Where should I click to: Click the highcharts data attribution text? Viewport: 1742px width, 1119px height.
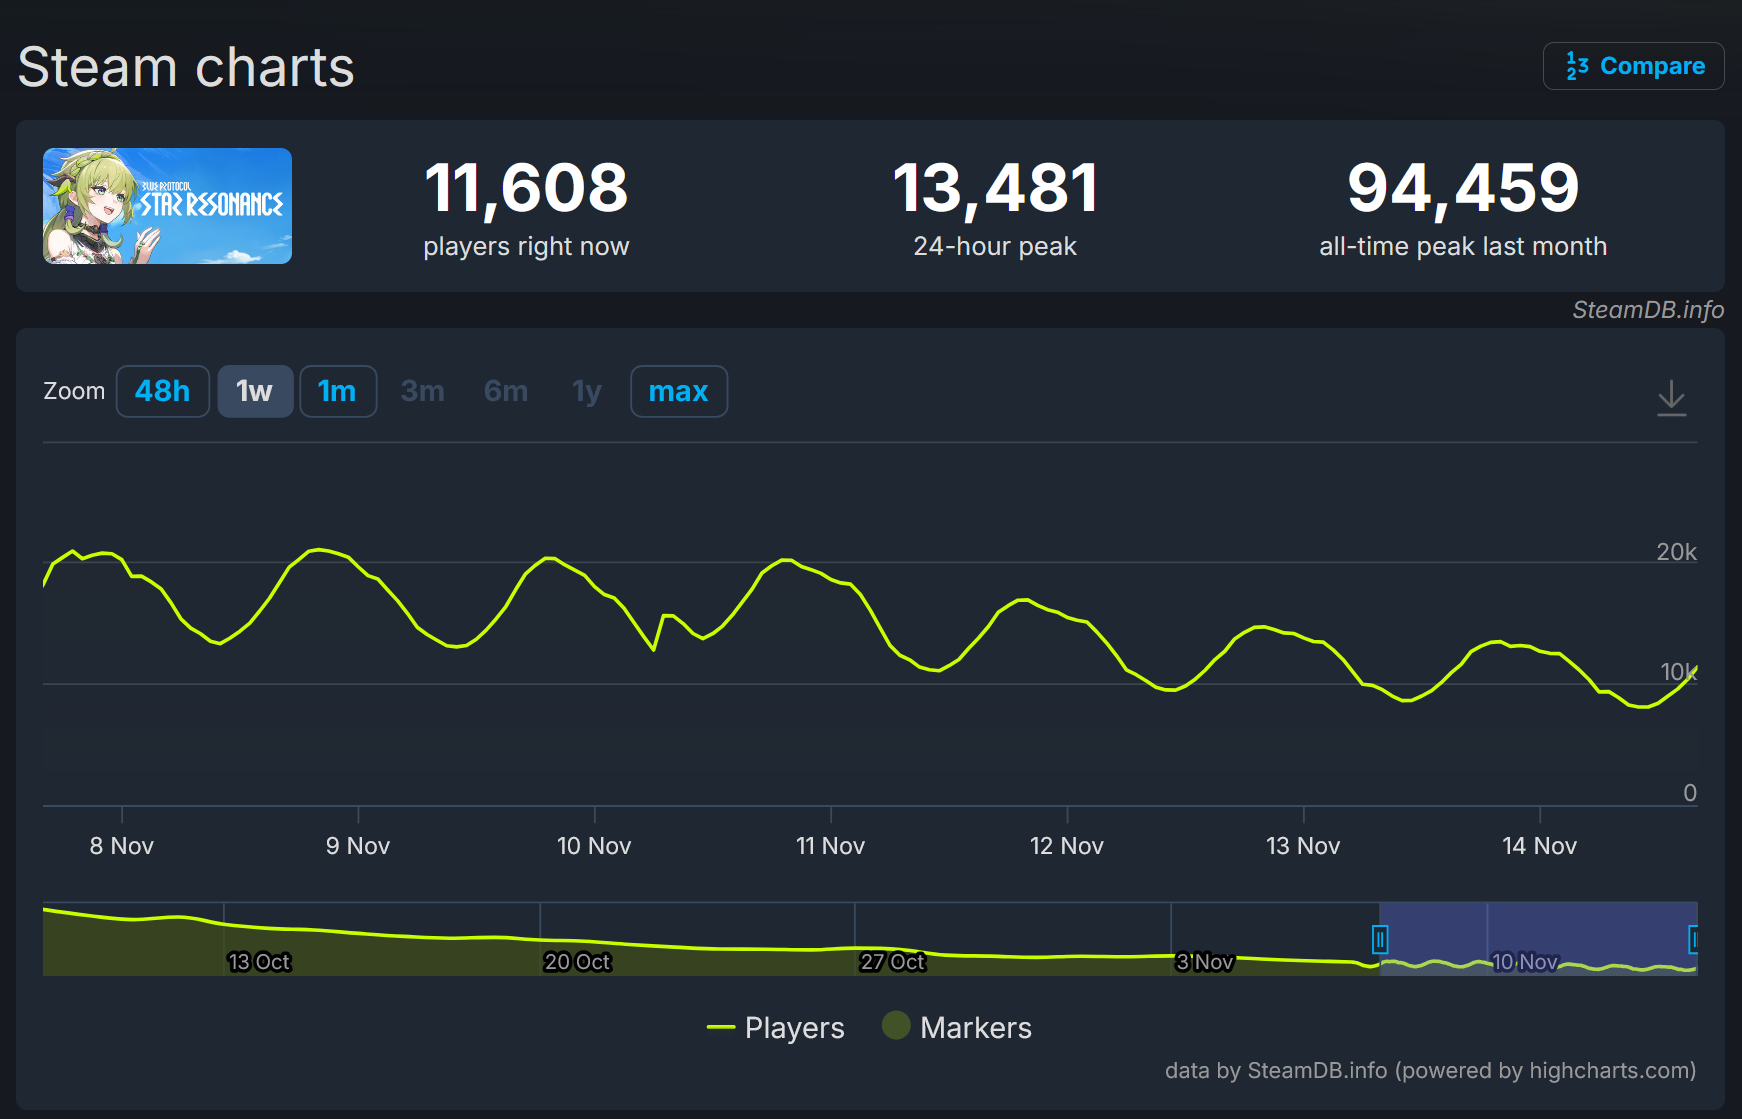1430,1071
